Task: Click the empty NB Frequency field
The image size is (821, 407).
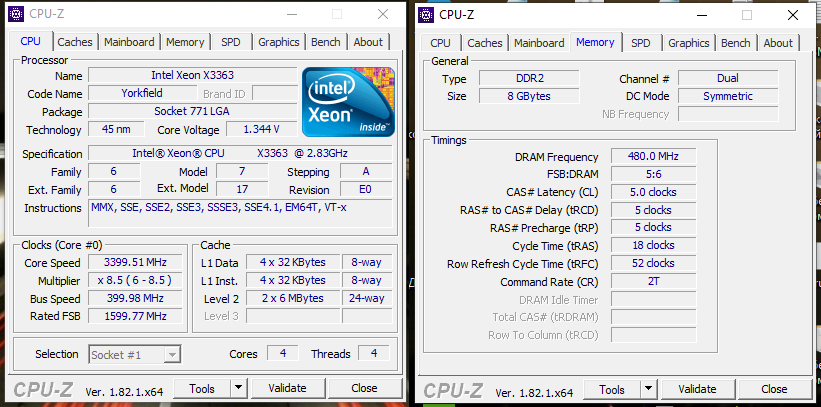Action: point(728,114)
